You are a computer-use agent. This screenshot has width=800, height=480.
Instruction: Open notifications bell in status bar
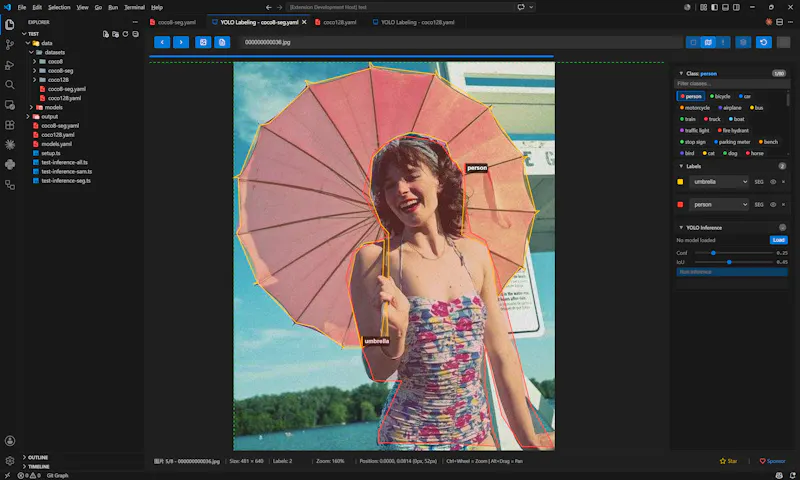coord(792,475)
